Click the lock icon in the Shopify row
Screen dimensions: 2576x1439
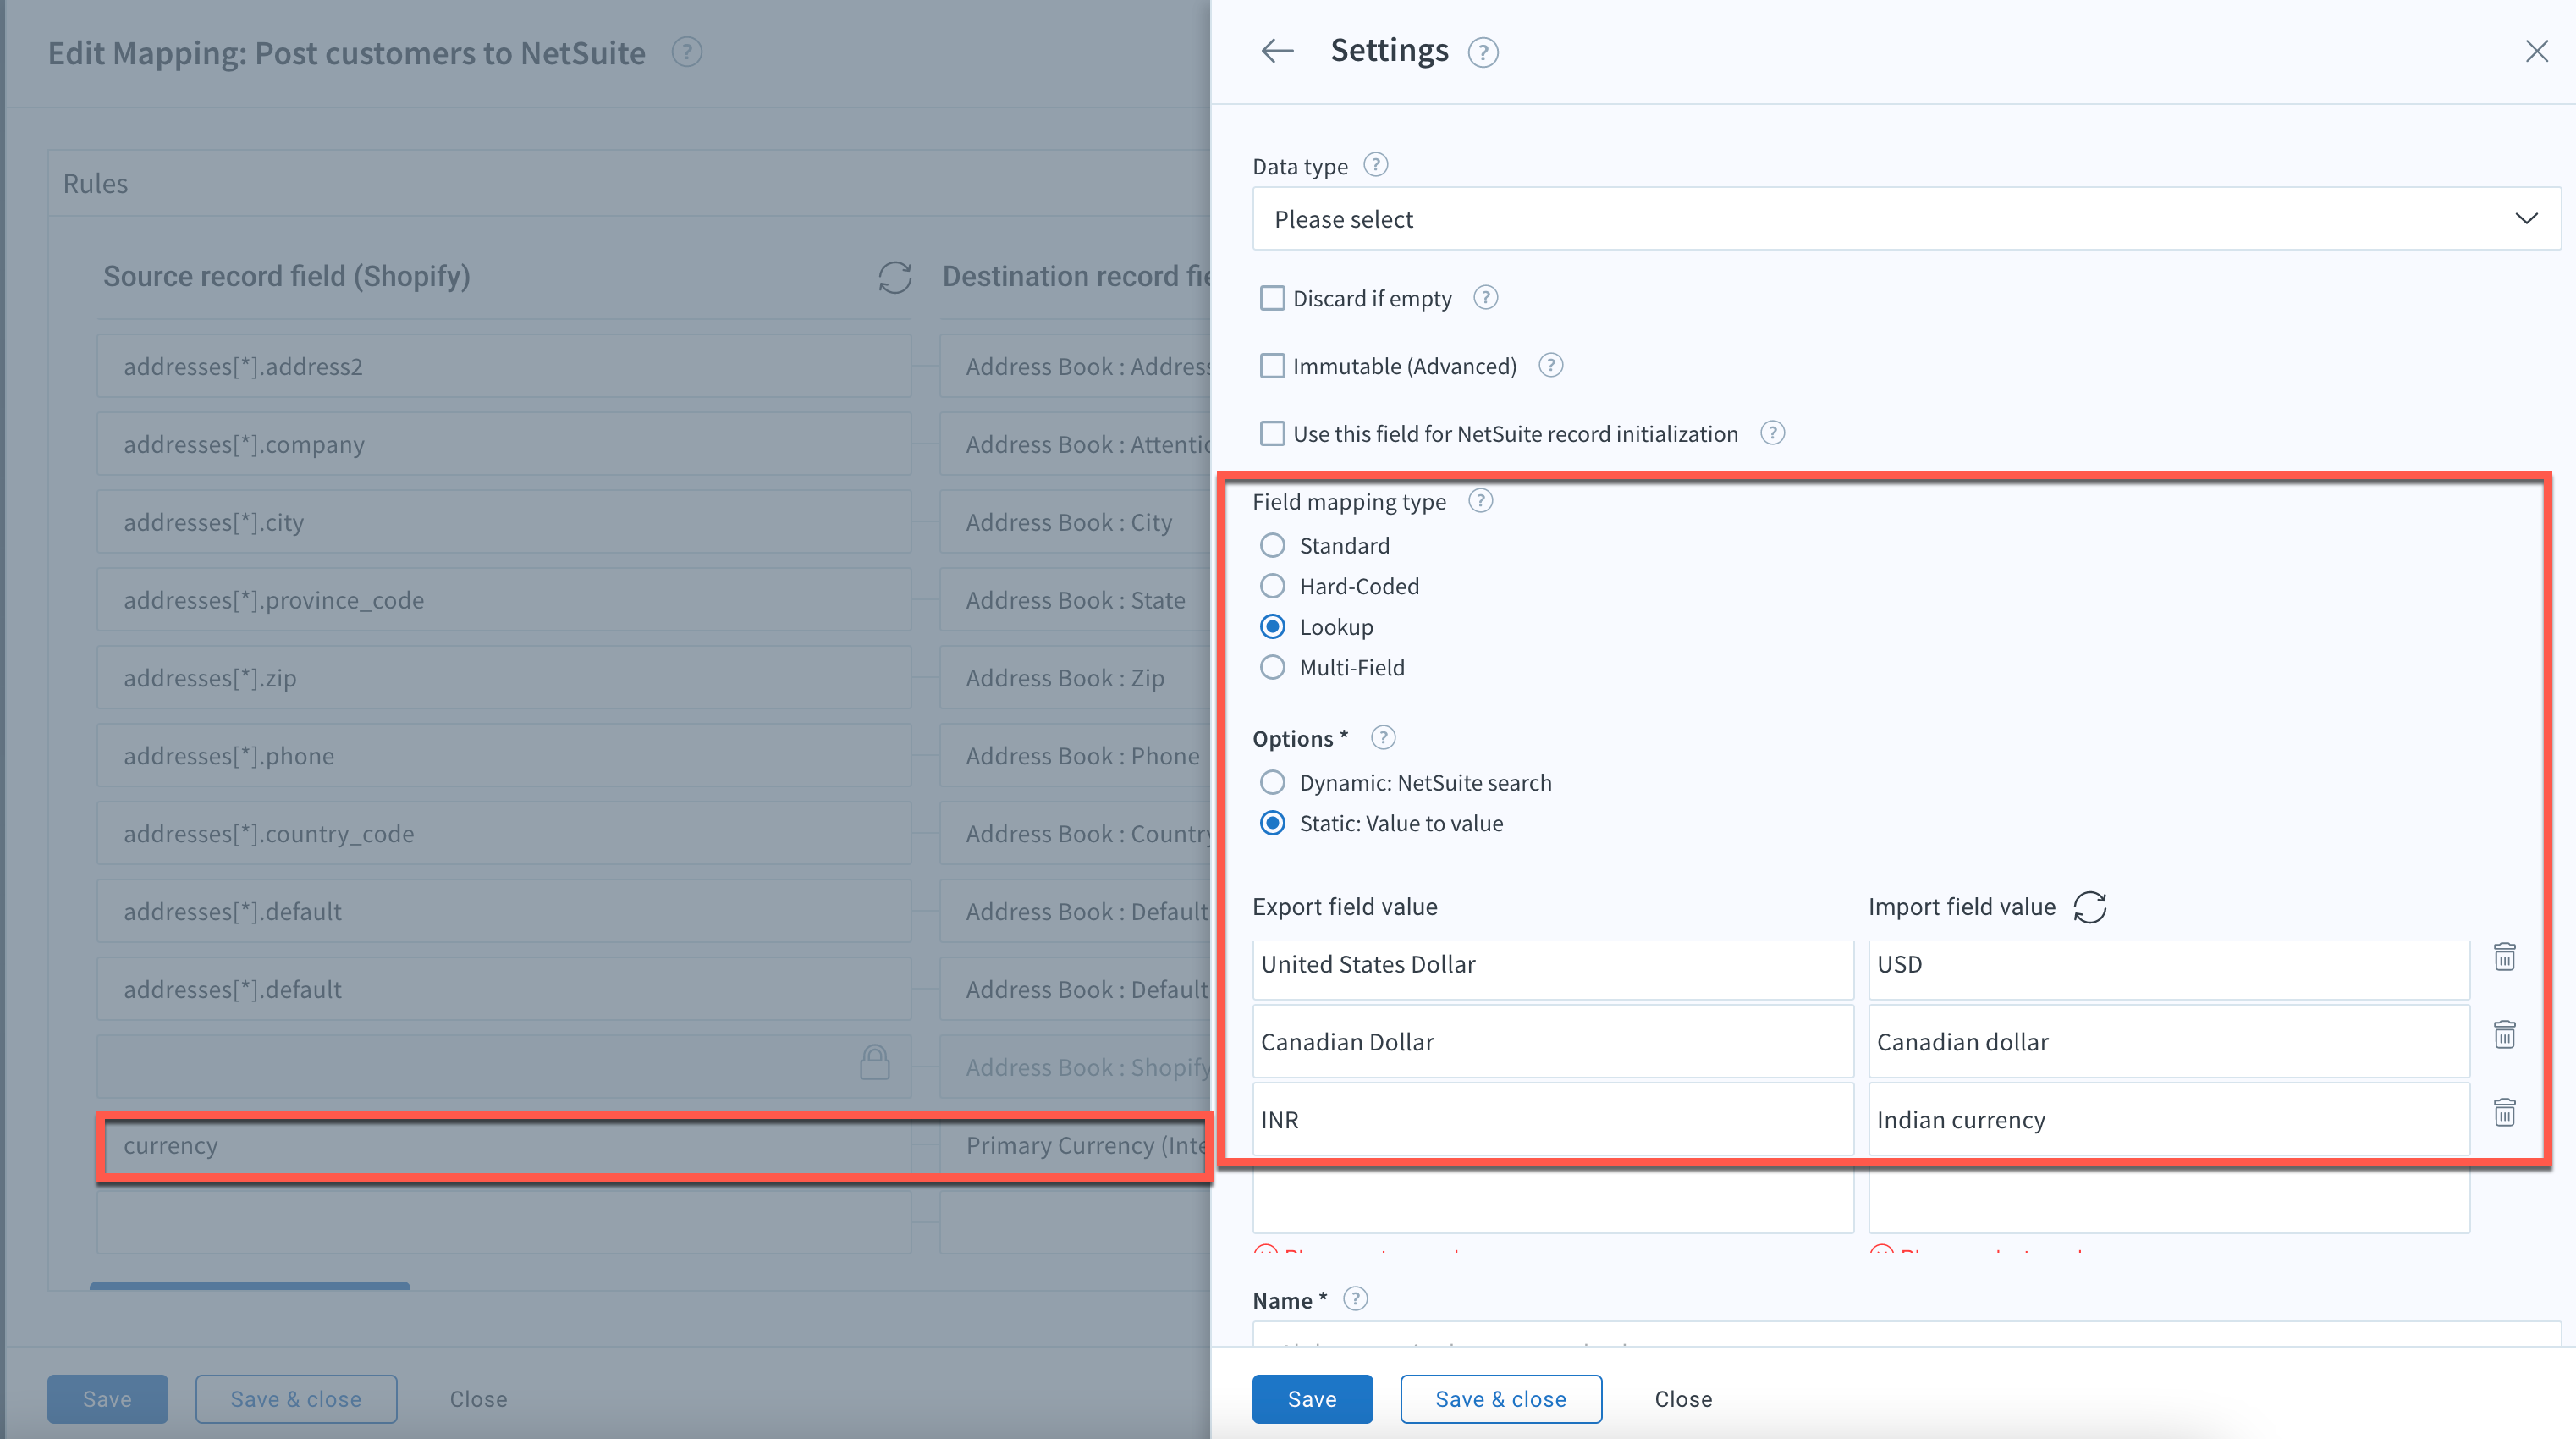(x=875, y=1062)
